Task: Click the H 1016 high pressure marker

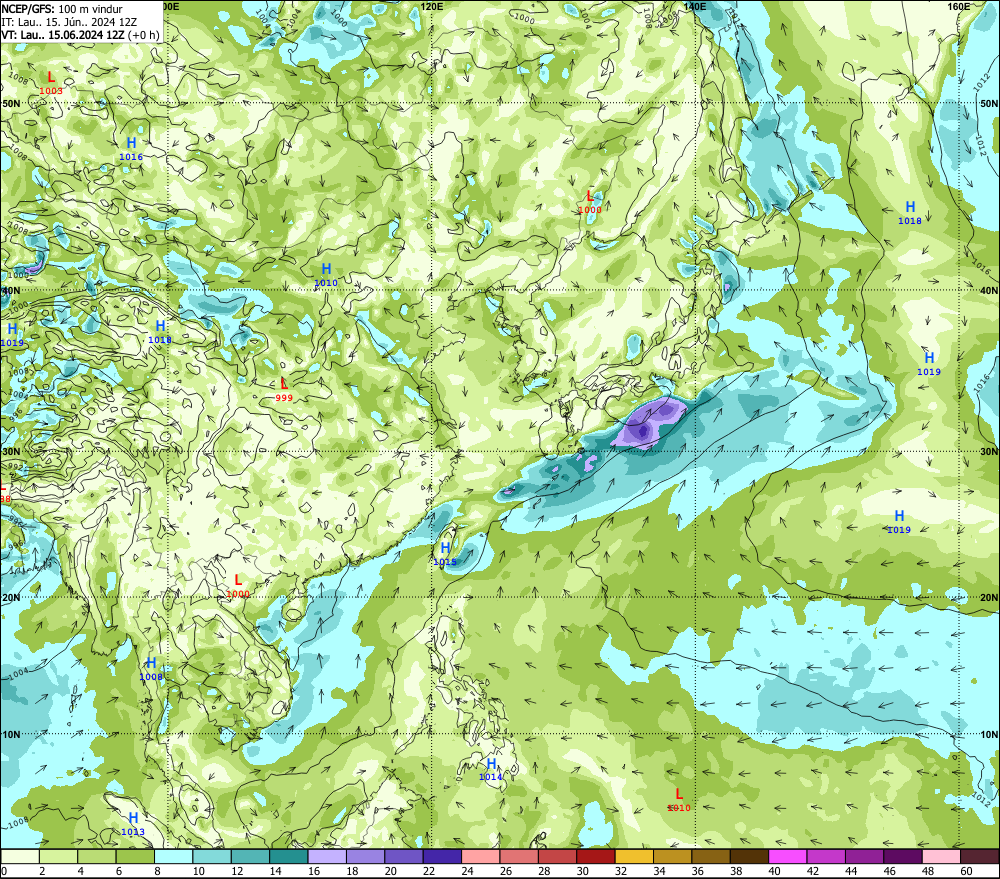Action: (131, 149)
